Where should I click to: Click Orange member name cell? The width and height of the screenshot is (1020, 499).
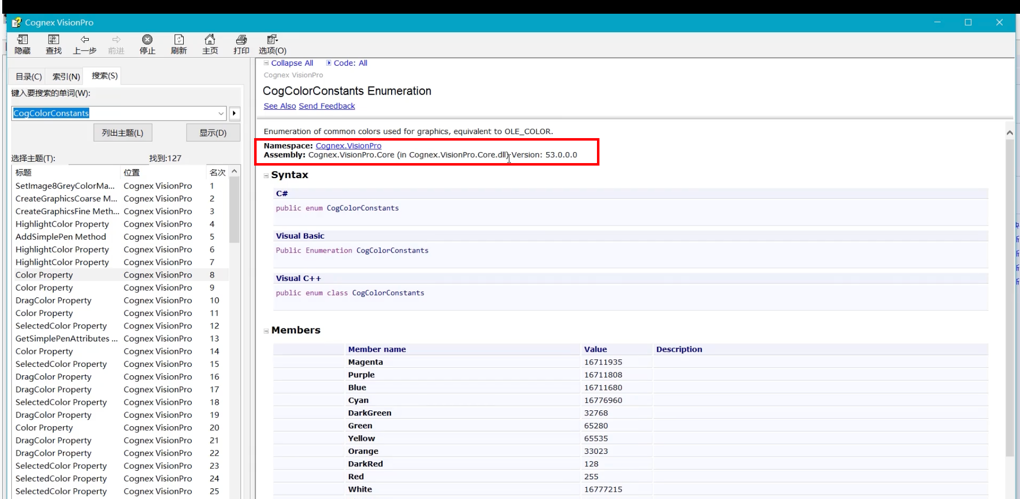click(x=463, y=451)
